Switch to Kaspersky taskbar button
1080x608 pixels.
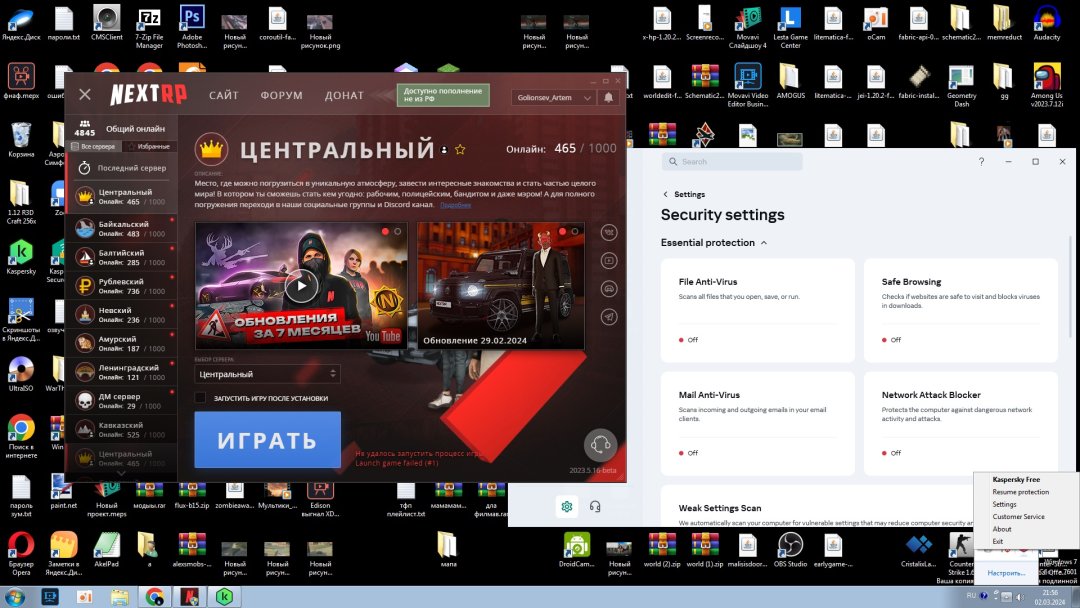coord(224,596)
